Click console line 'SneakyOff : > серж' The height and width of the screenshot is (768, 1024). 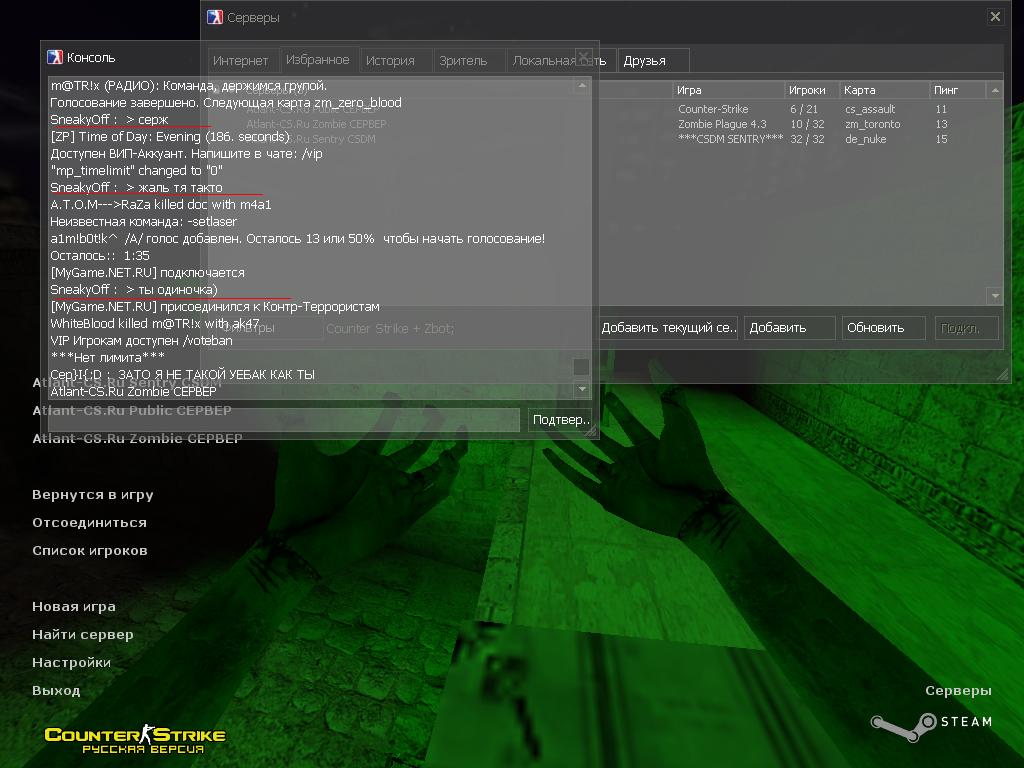point(109,120)
